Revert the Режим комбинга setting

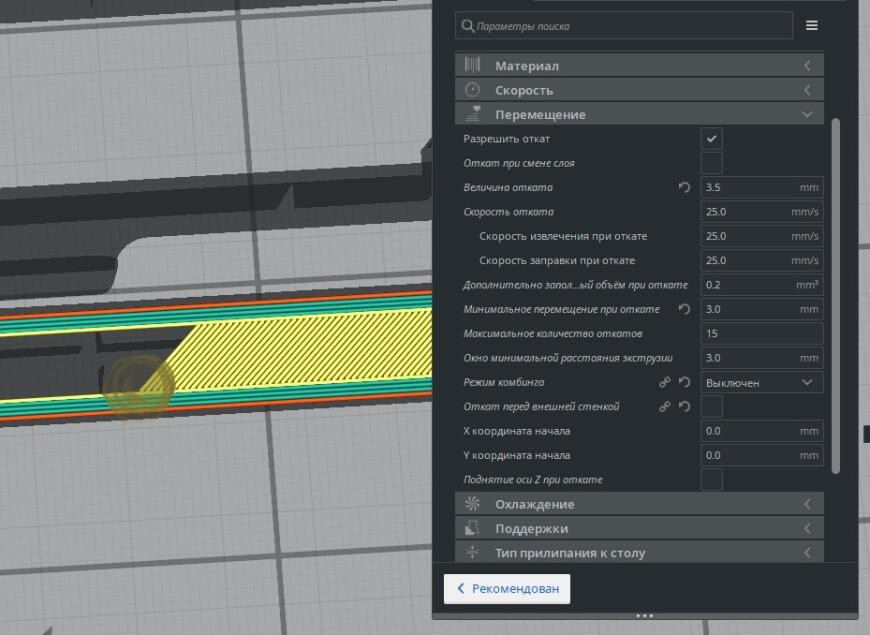(x=685, y=382)
